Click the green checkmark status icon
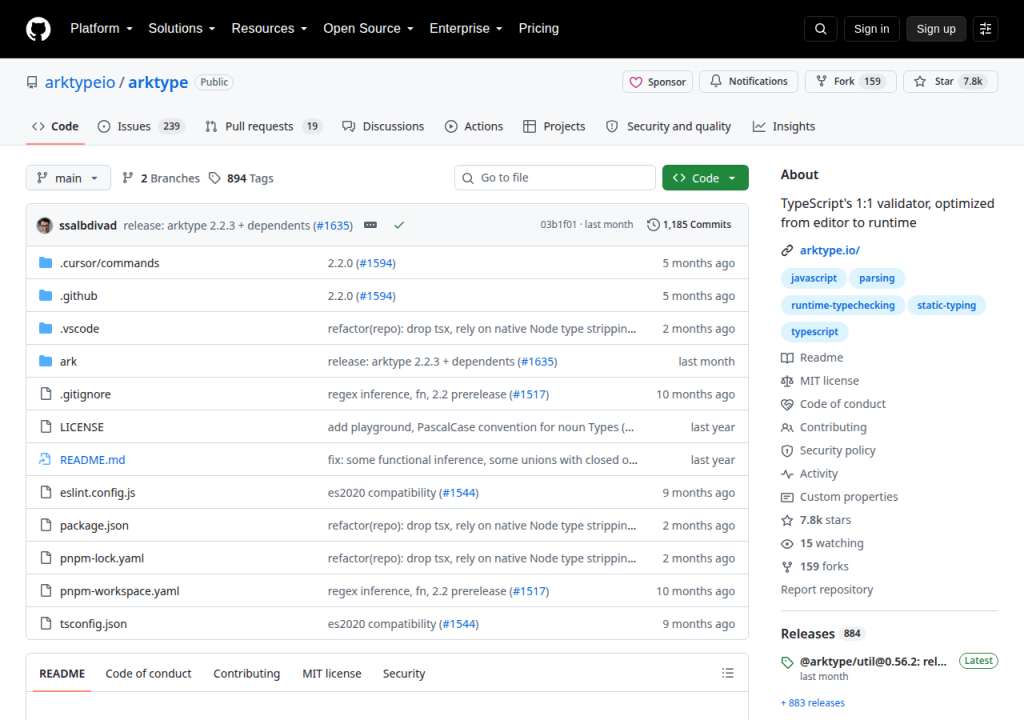Image resolution: width=1024 pixels, height=720 pixels. tap(399, 225)
